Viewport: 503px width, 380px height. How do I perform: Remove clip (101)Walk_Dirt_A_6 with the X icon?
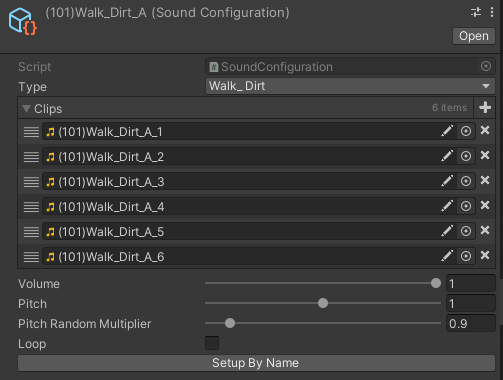tap(485, 255)
